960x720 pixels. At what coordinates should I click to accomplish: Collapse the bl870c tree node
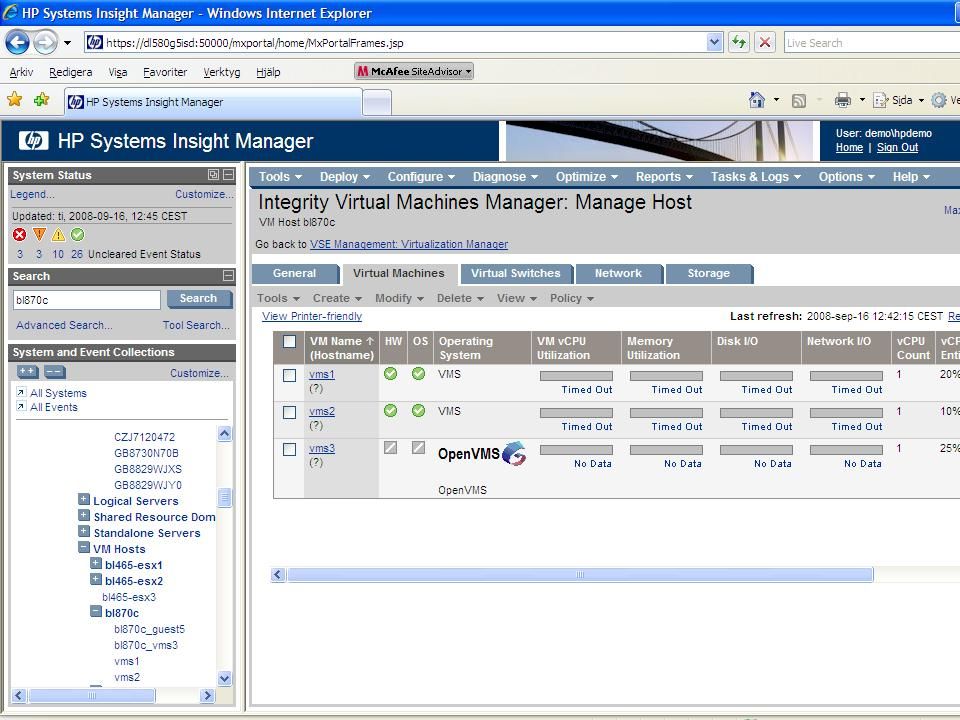click(x=96, y=611)
